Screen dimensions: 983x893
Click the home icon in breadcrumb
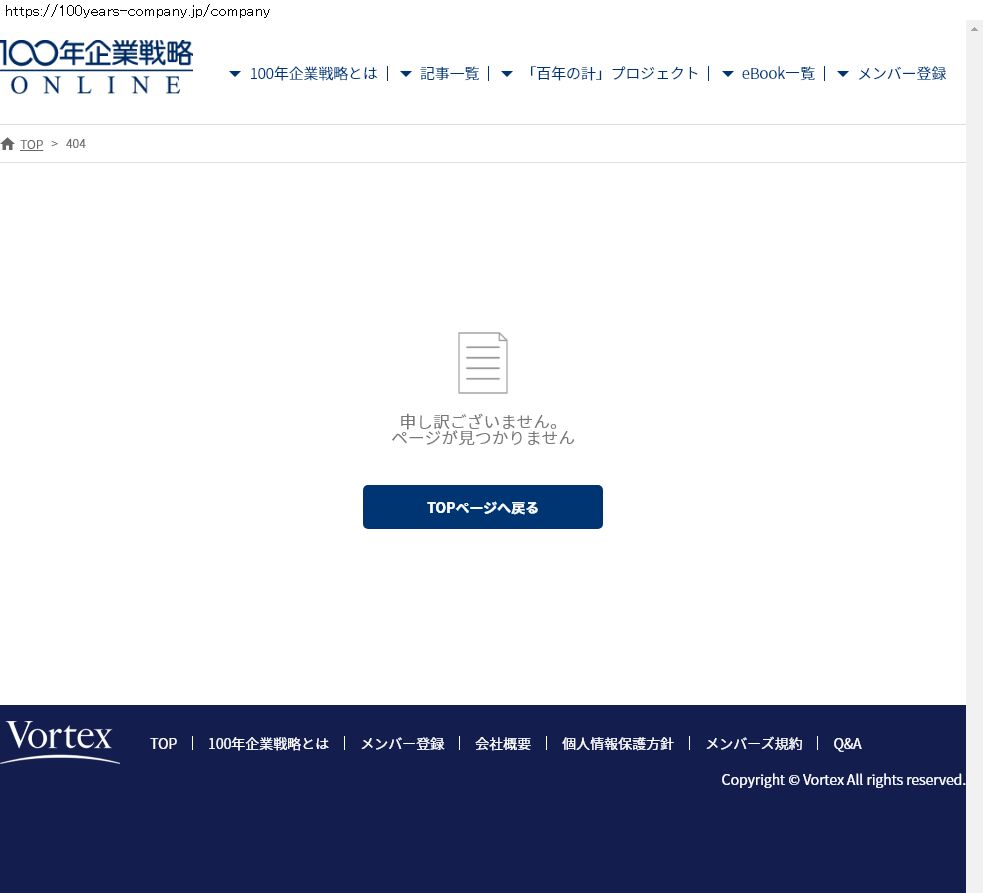8,144
